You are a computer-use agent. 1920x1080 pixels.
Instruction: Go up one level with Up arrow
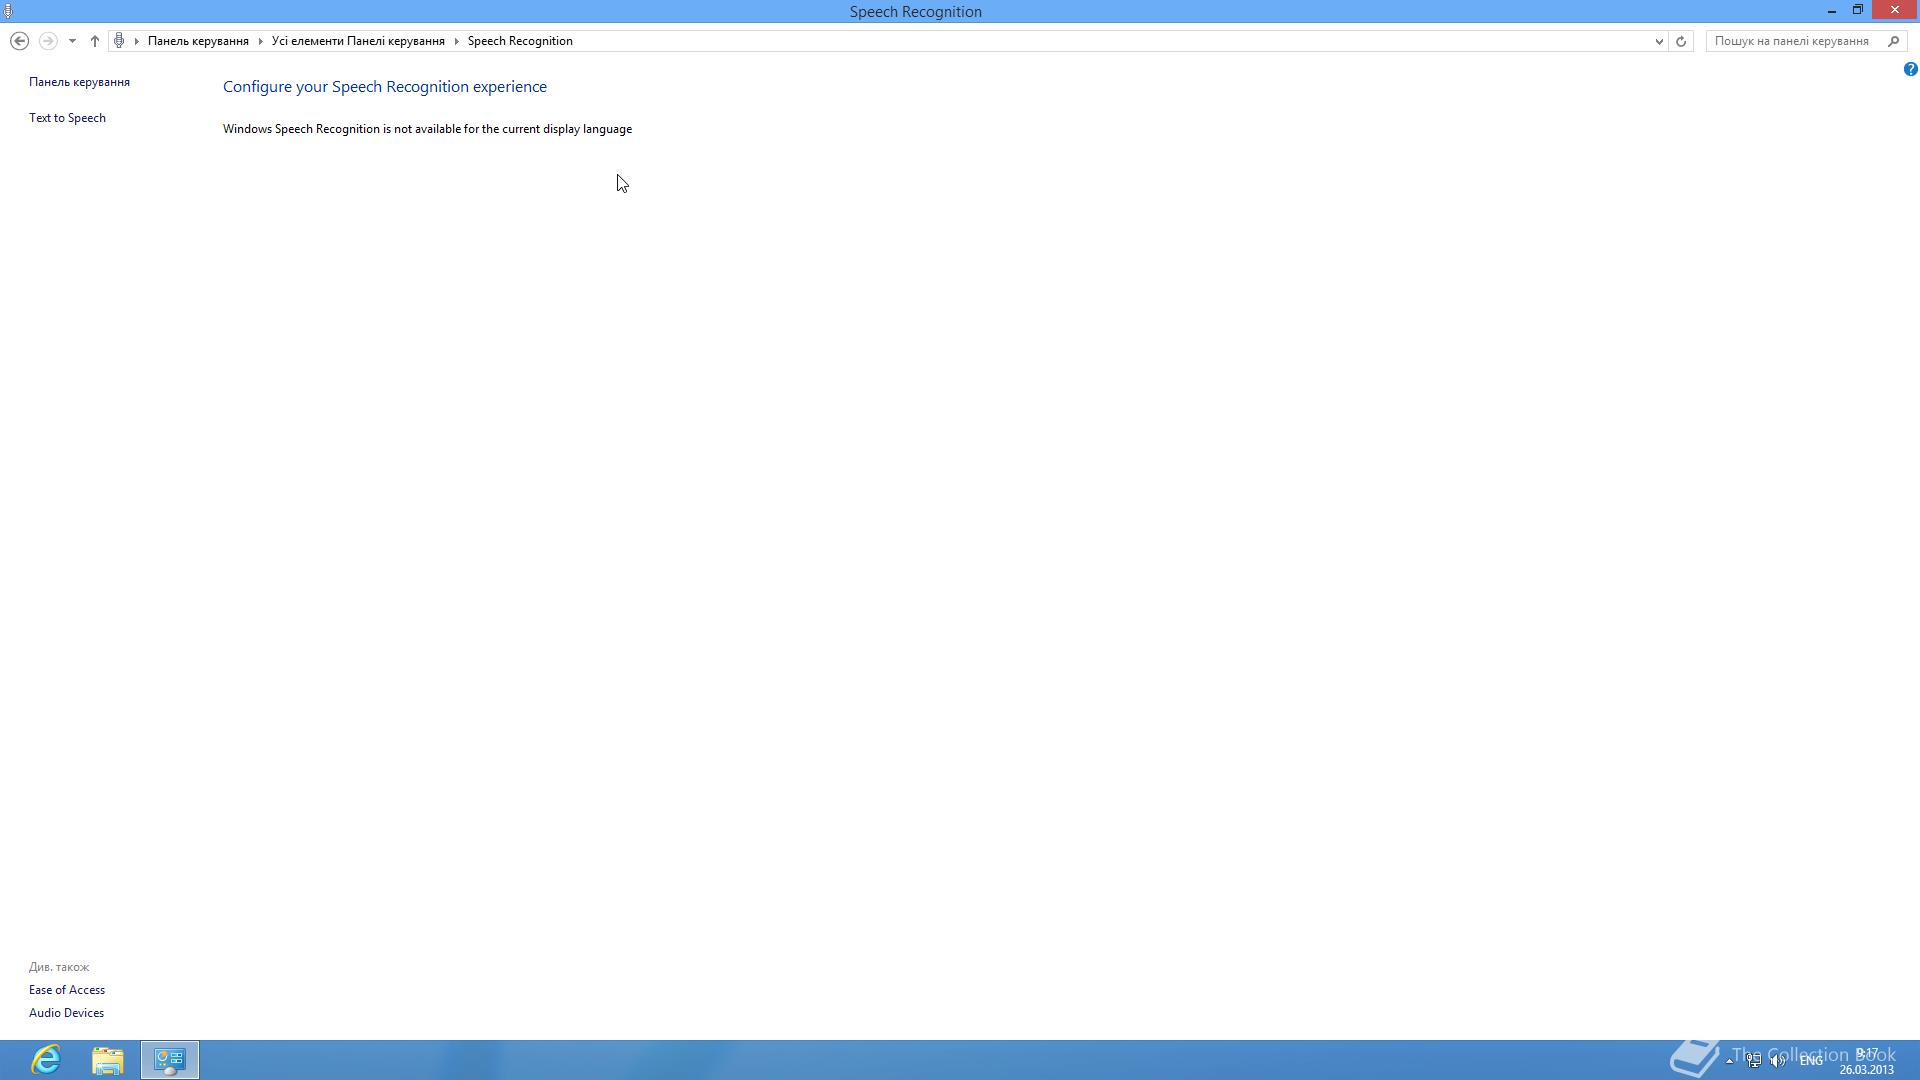pyautogui.click(x=94, y=41)
